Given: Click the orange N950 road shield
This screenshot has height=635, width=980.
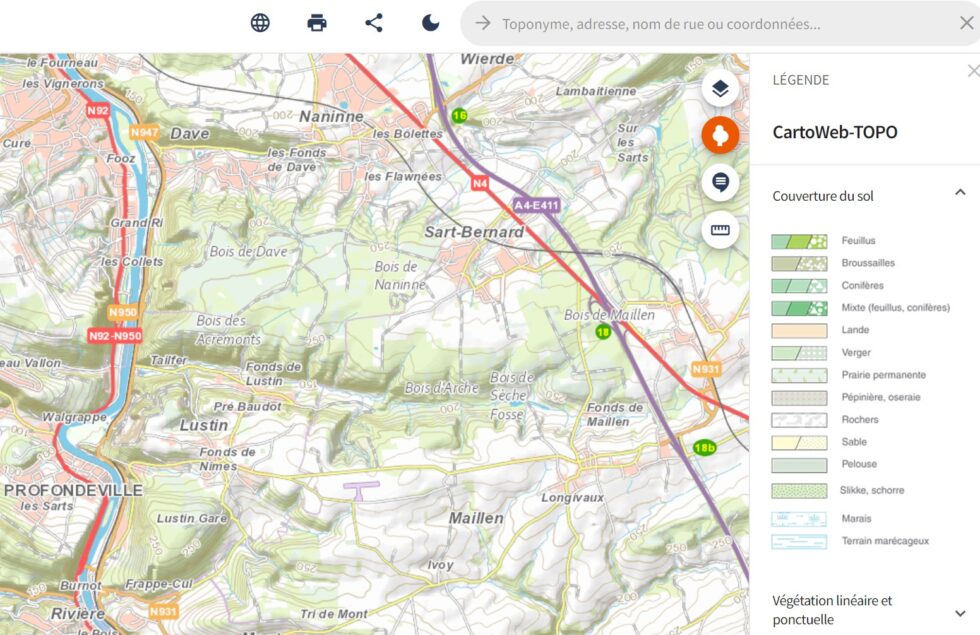Looking at the screenshot, I should pyautogui.click(x=122, y=312).
